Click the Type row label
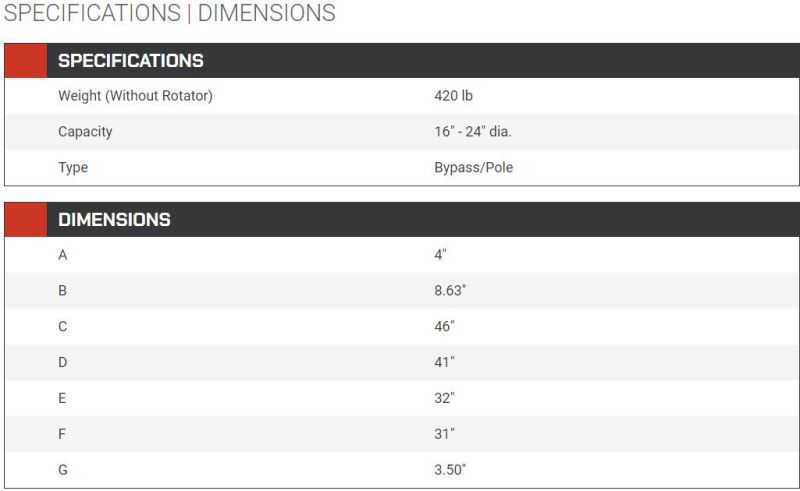800x491 pixels. (73, 167)
